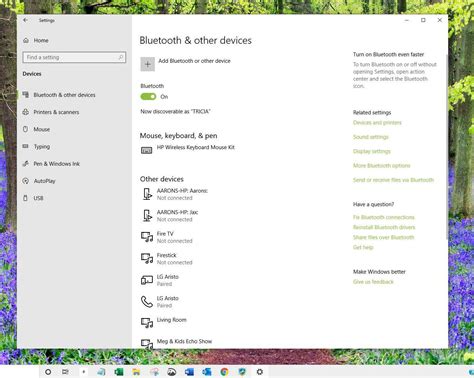Select HP Wireless Keyboard Mouse Kit keyboard icon
The image size is (474, 378).
click(x=147, y=151)
